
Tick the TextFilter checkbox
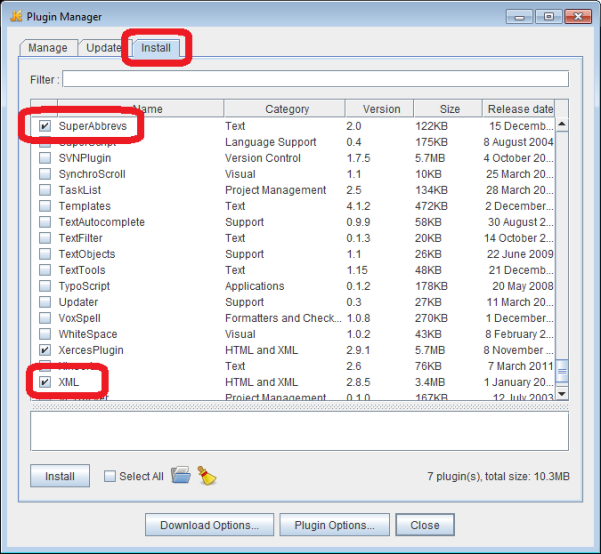(x=45, y=238)
